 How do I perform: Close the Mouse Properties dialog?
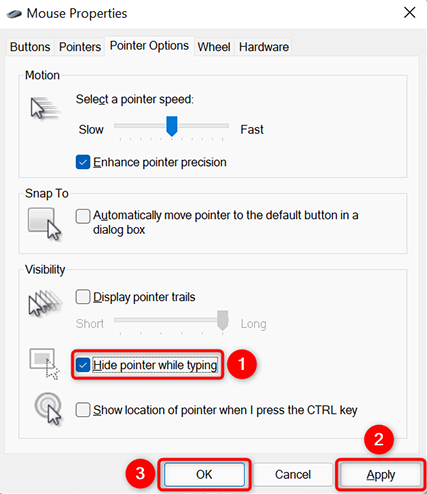pos(409,13)
